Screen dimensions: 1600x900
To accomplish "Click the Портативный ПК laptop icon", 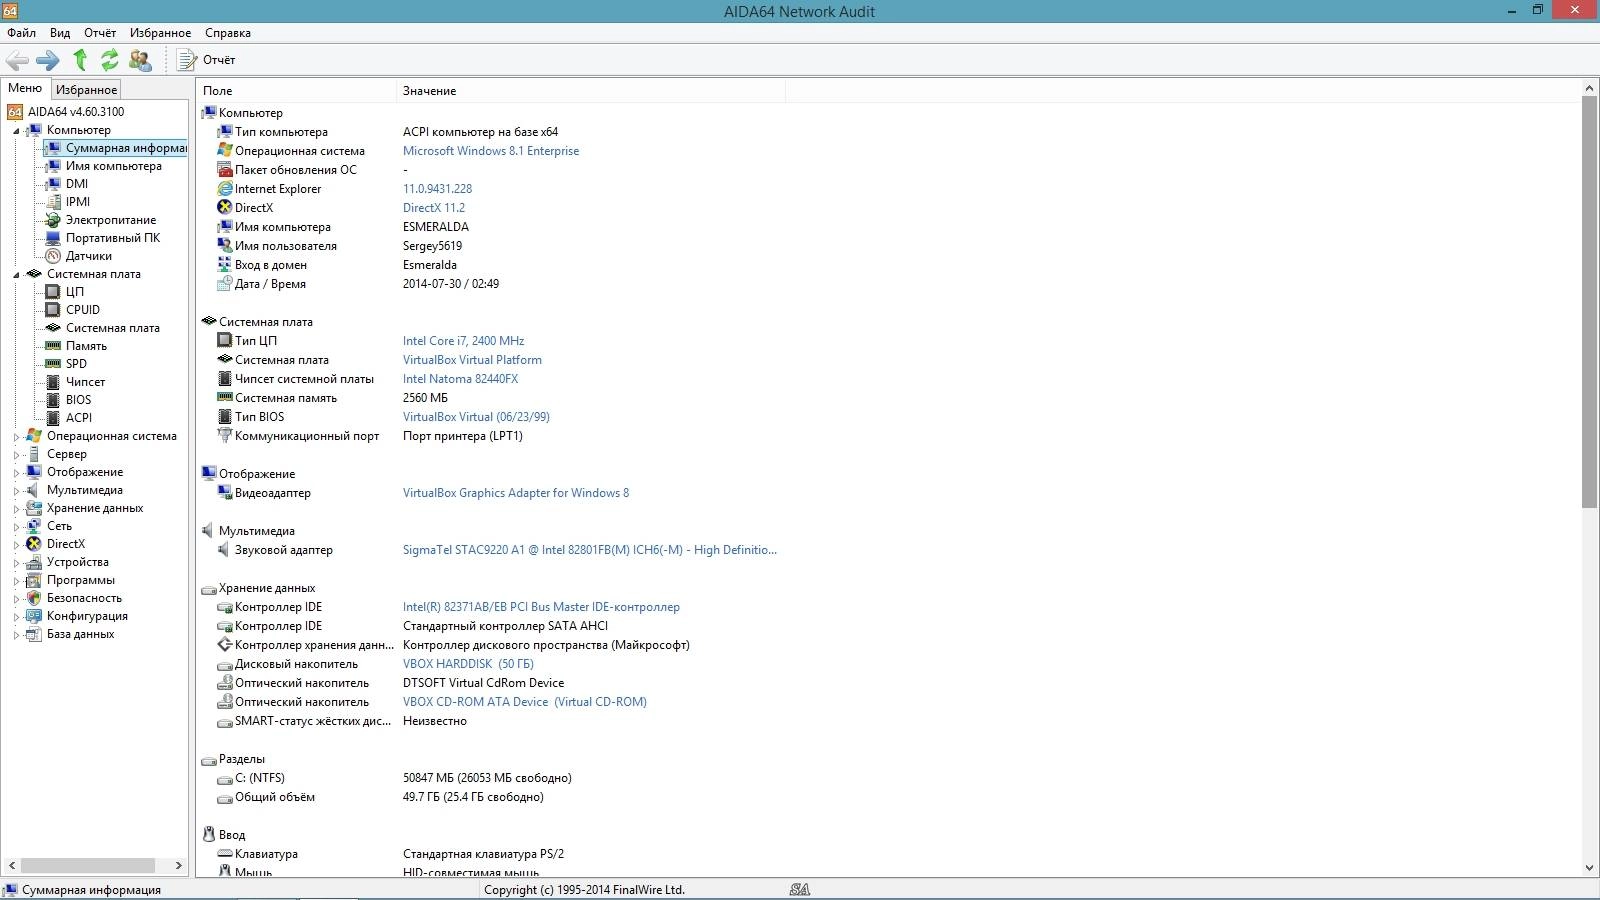I will (x=53, y=238).
